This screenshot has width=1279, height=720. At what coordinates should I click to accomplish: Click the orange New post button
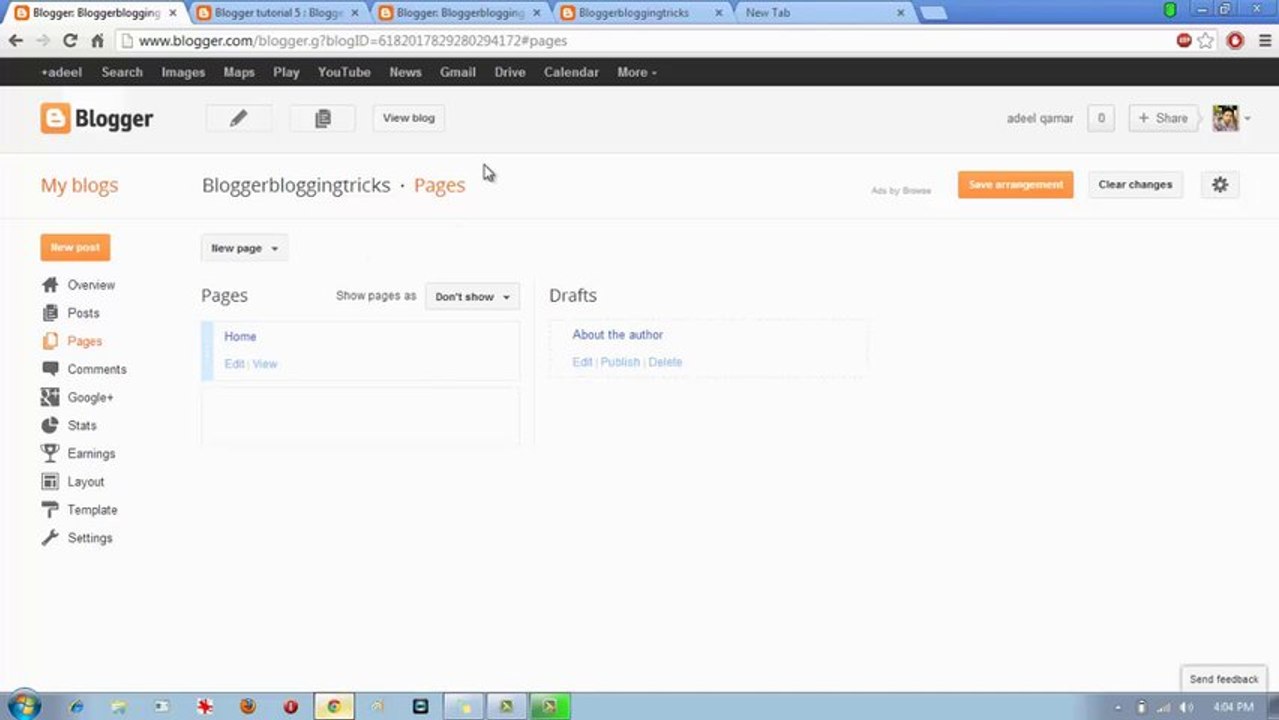pyautogui.click(x=75, y=247)
